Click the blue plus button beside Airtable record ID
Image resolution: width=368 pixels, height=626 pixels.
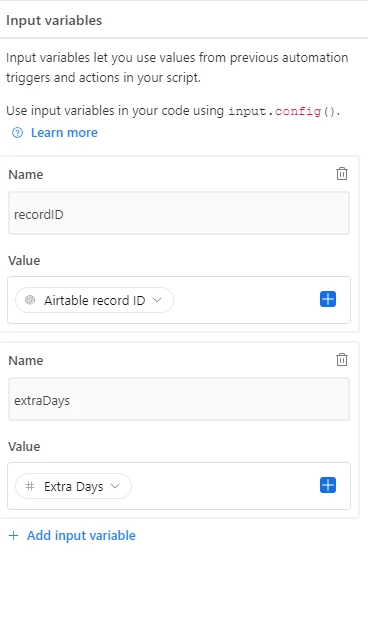[328, 299]
